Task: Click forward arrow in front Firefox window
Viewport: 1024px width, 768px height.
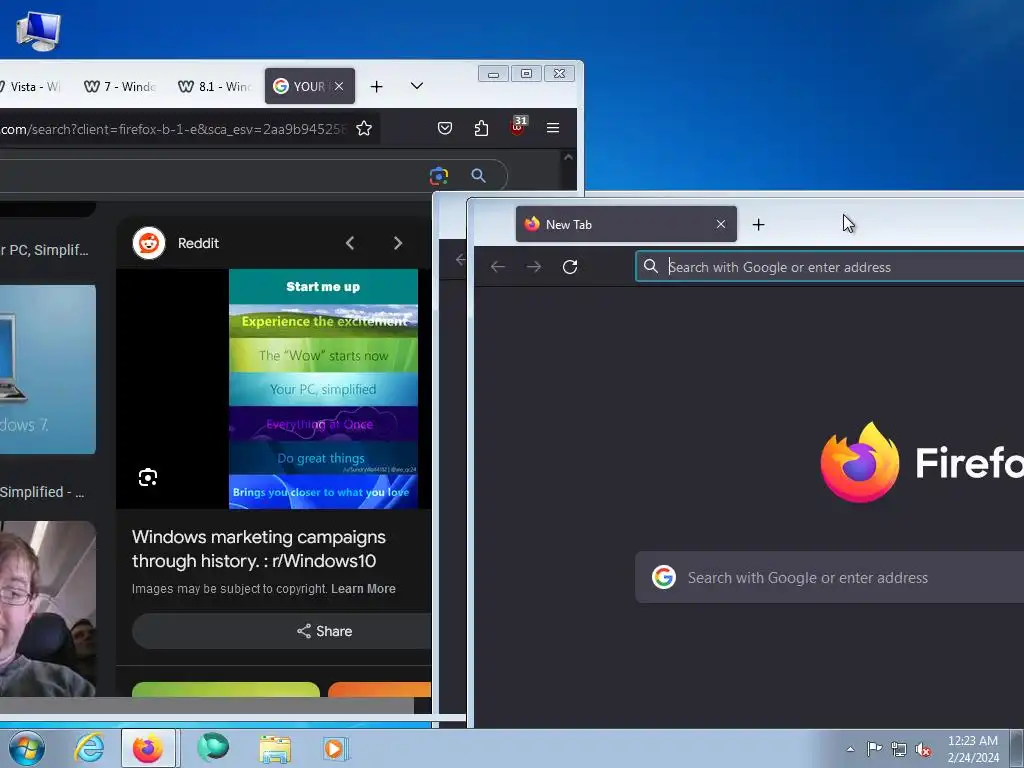Action: (534, 266)
